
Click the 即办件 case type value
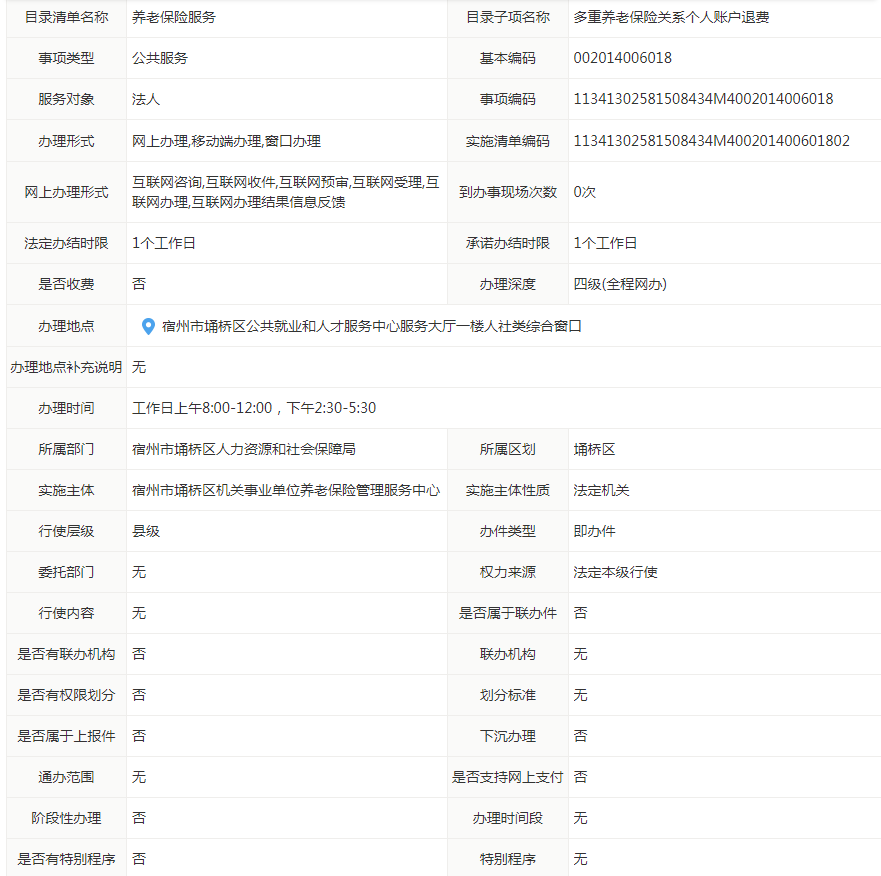[594, 531]
